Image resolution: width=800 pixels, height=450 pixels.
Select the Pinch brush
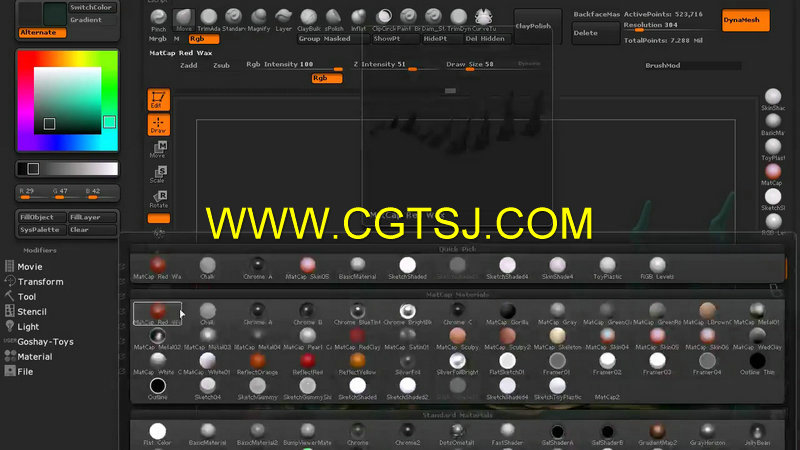(x=159, y=18)
